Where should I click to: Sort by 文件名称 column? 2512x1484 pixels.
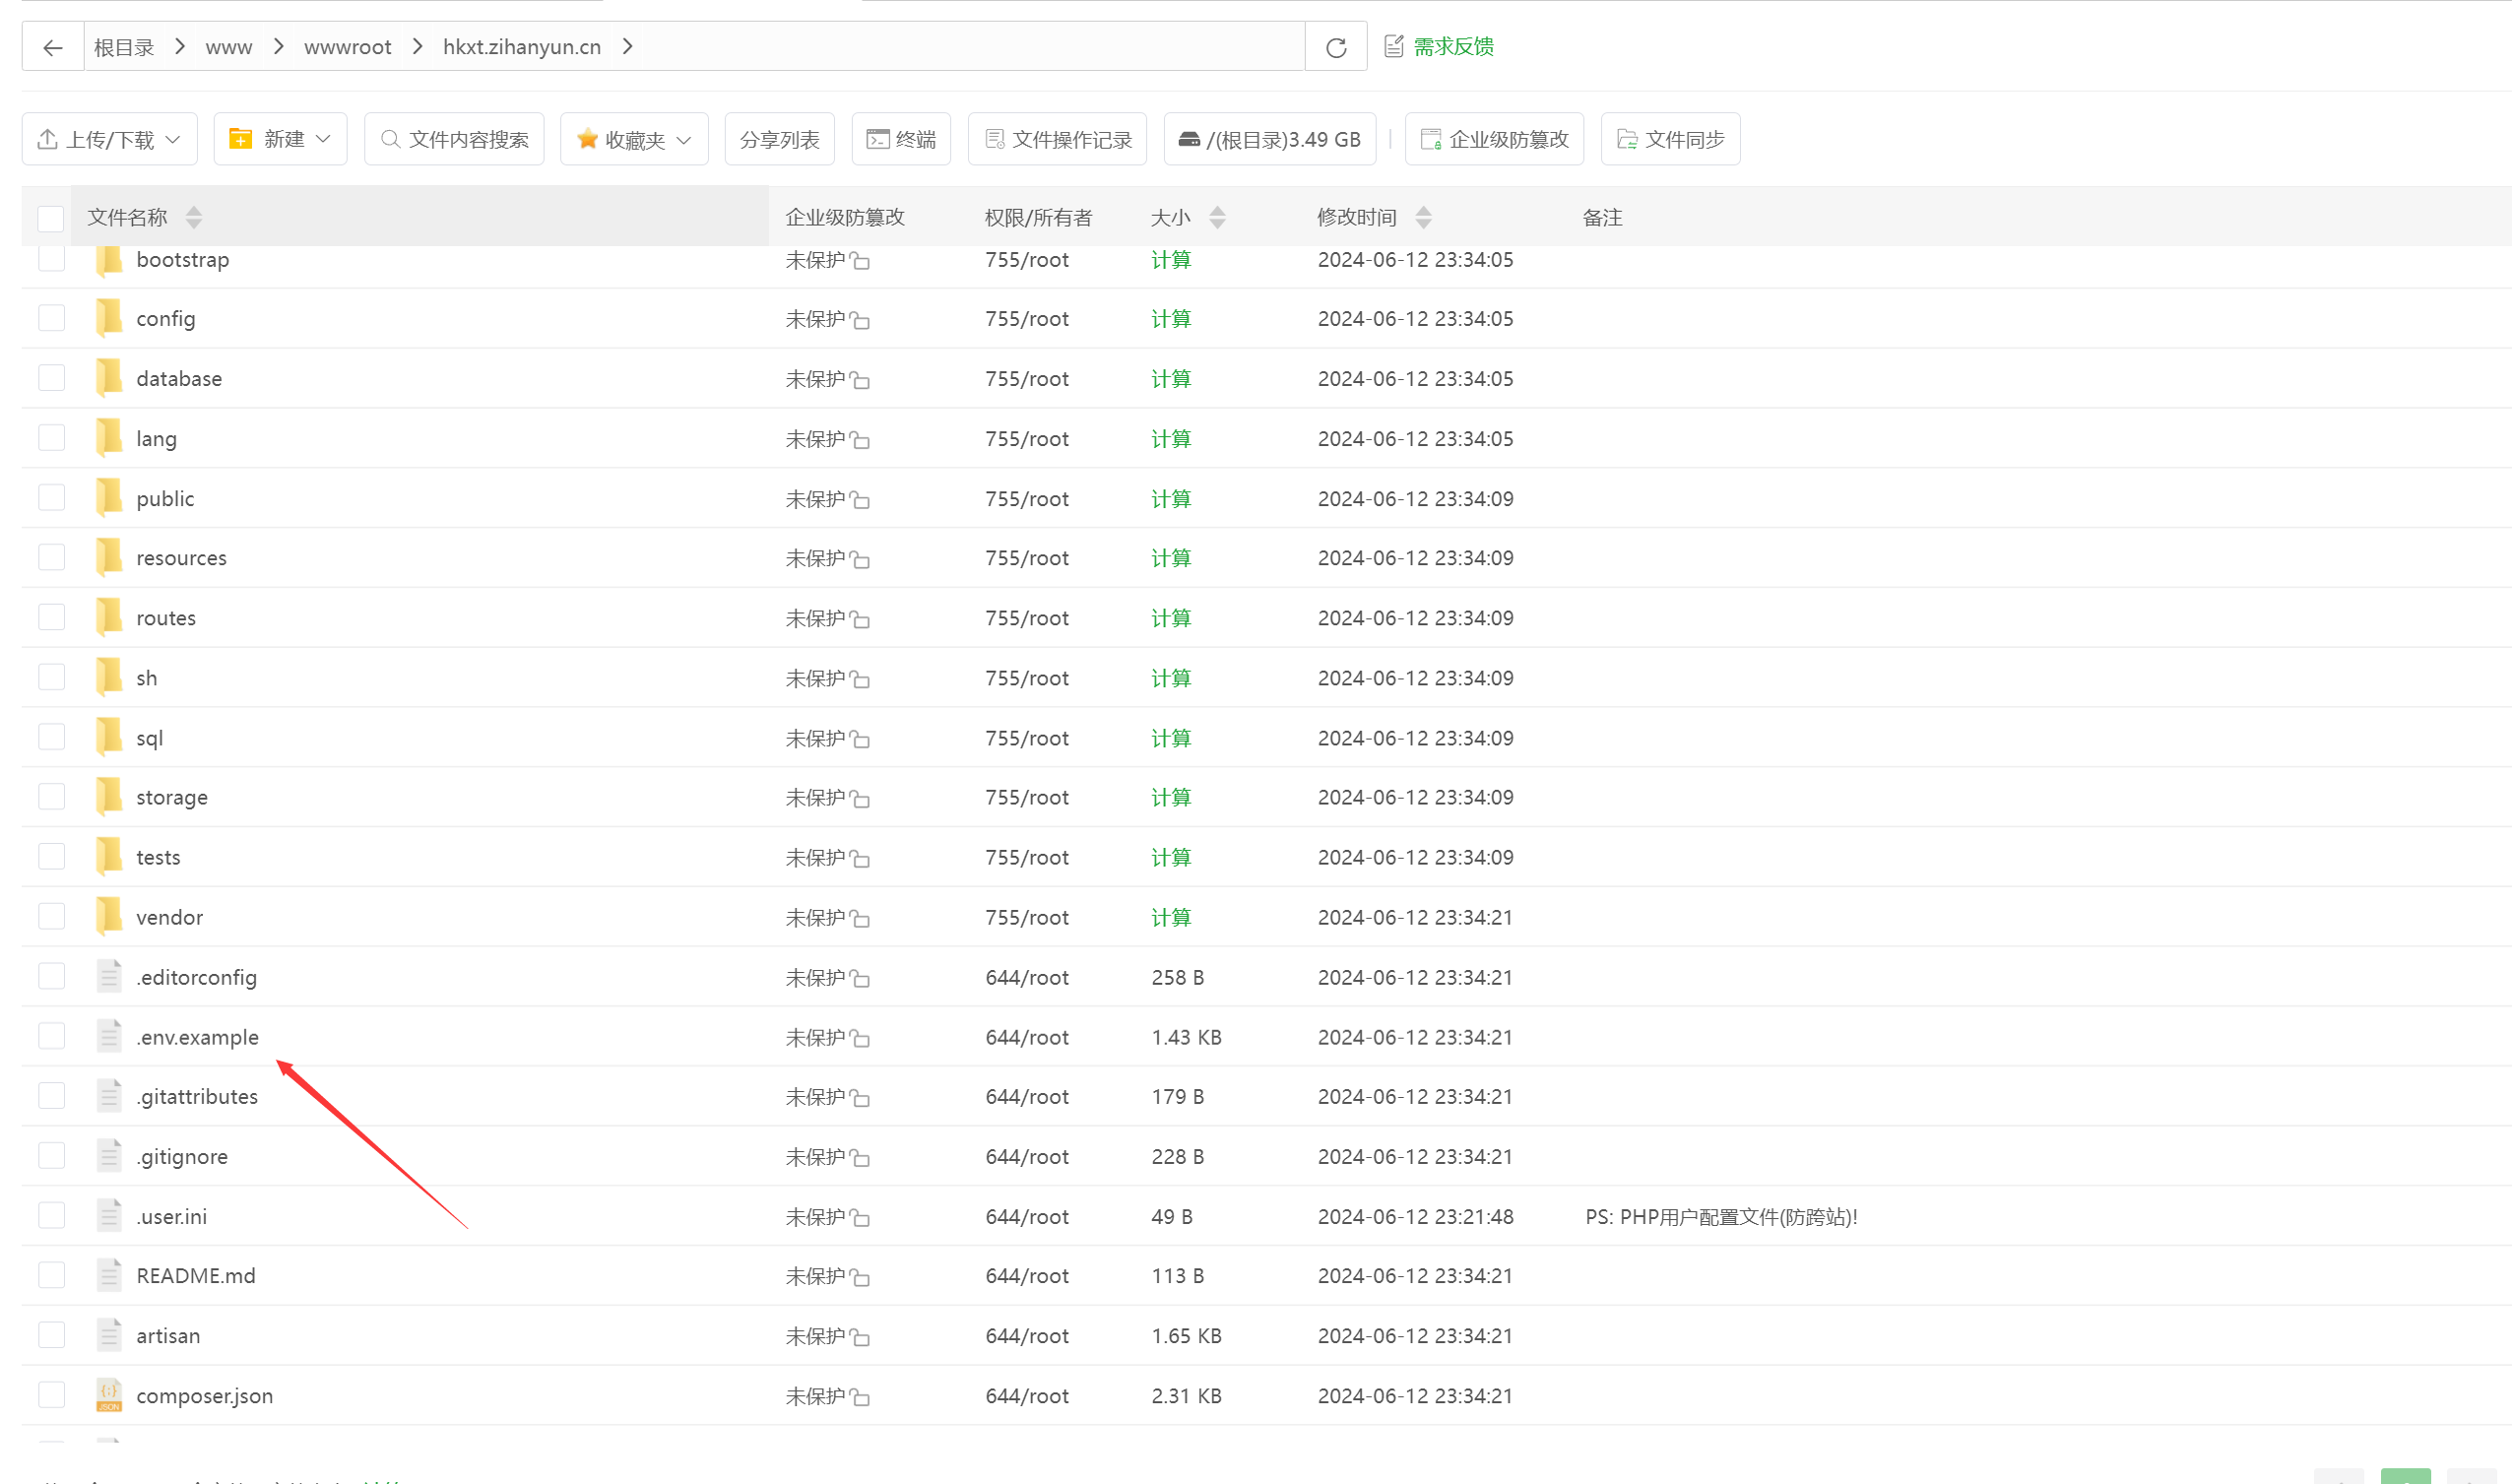click(194, 217)
